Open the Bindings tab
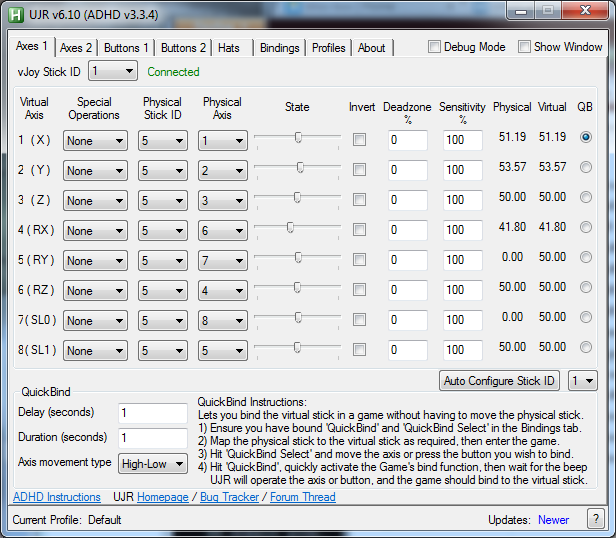Screen dimensions: 616x538 279,48
